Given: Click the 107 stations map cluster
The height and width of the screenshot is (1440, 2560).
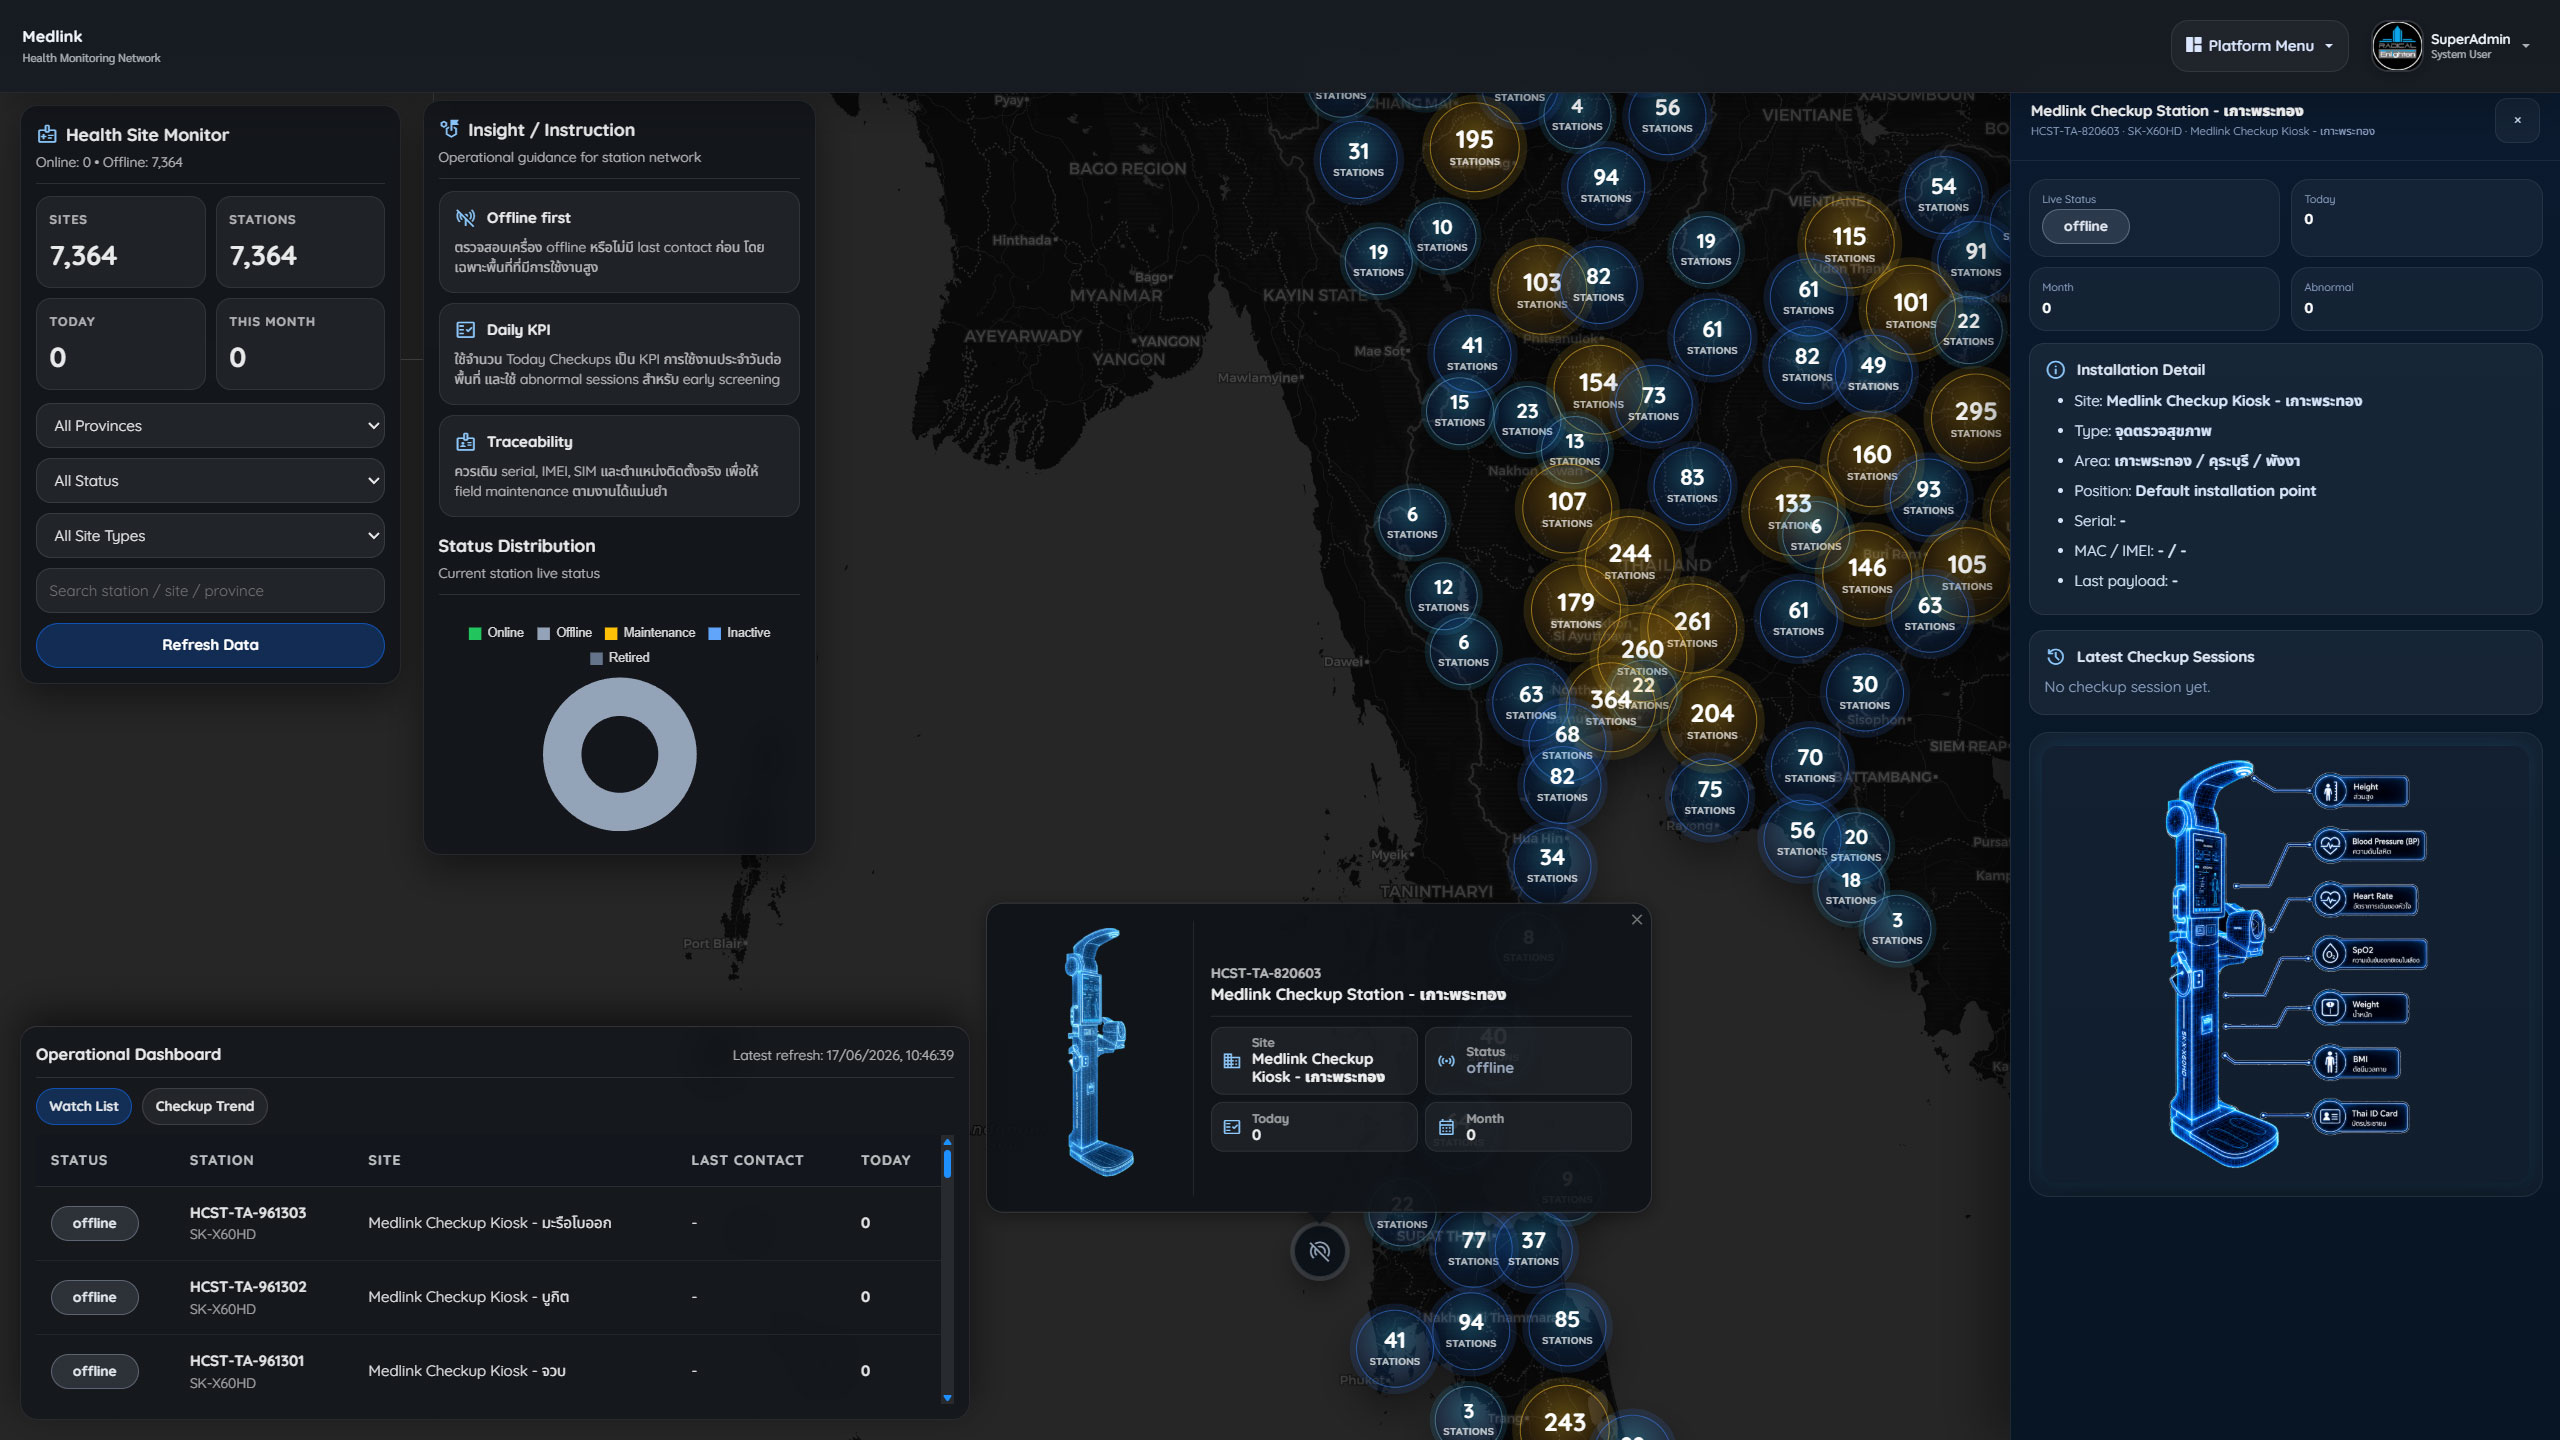Looking at the screenshot, I should [1567, 509].
